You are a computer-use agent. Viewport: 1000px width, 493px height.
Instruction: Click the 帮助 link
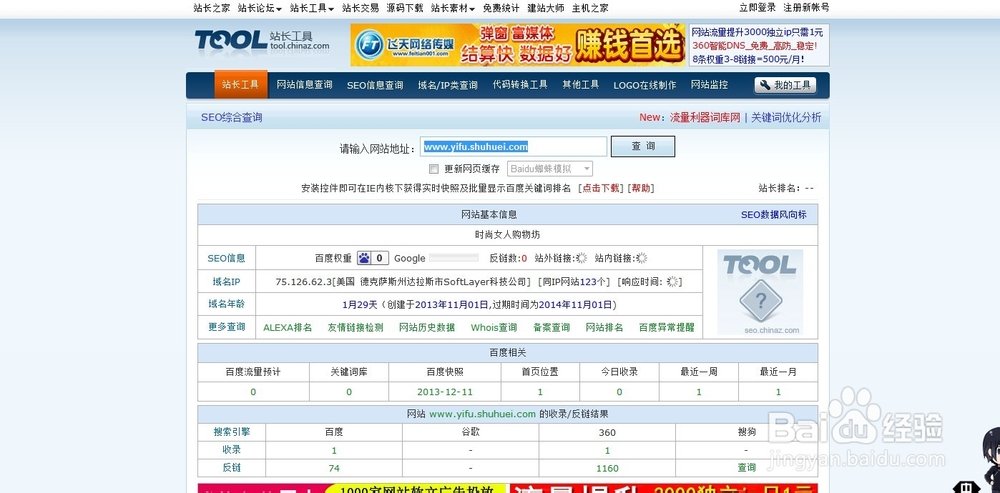pos(641,188)
